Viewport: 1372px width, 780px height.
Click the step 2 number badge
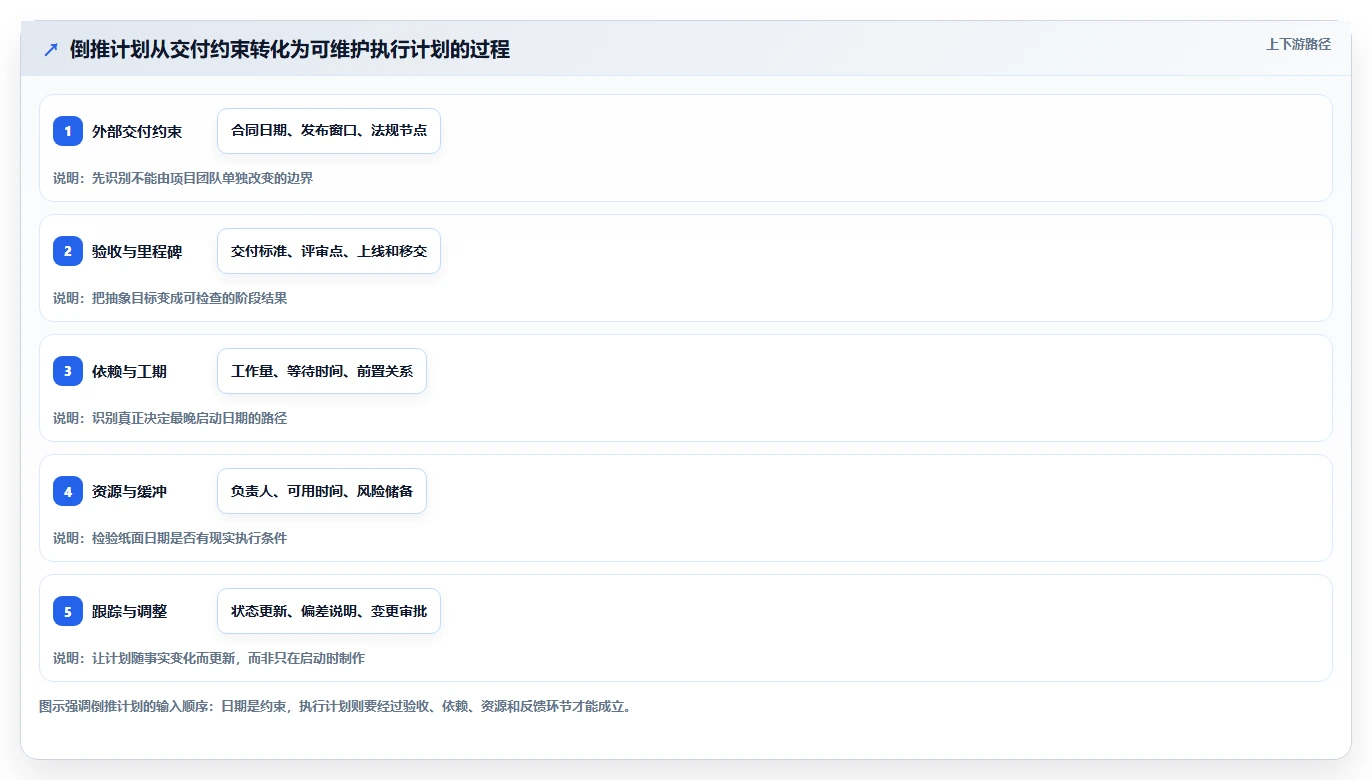[x=68, y=251]
